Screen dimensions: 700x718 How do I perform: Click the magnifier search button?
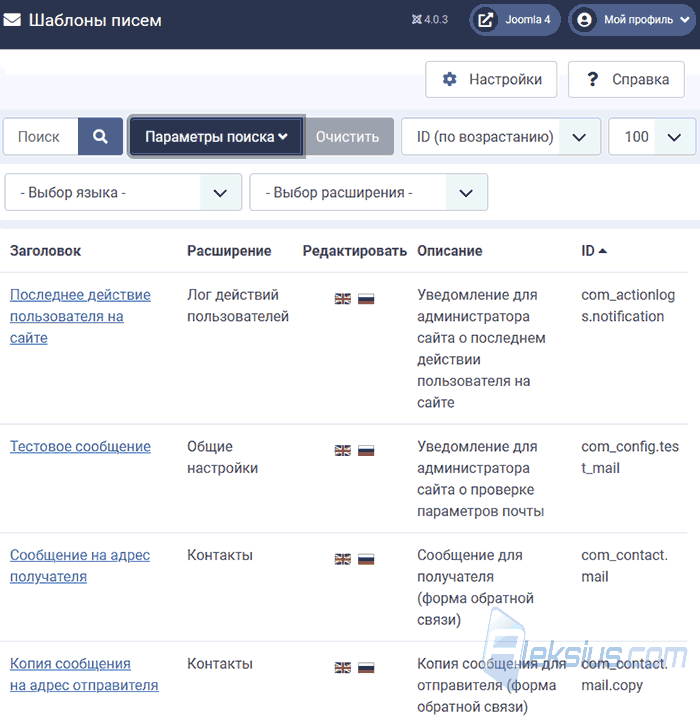pyautogui.click(x=100, y=136)
